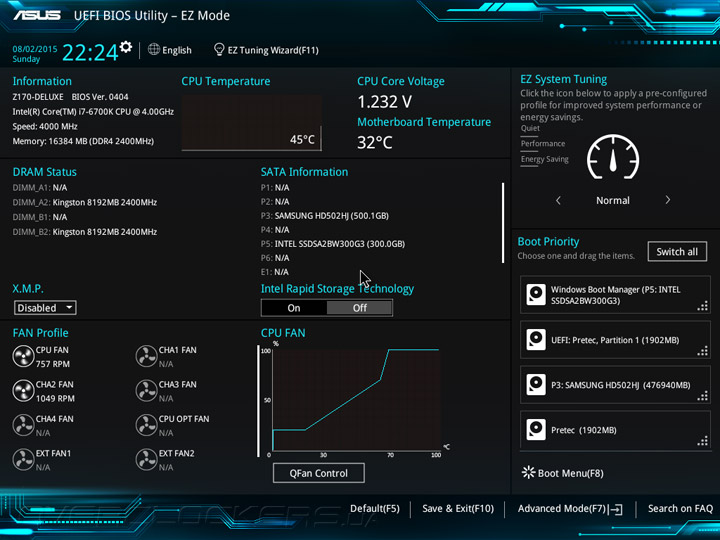Click 'DIMM_B1: N/A' row

[40, 217]
